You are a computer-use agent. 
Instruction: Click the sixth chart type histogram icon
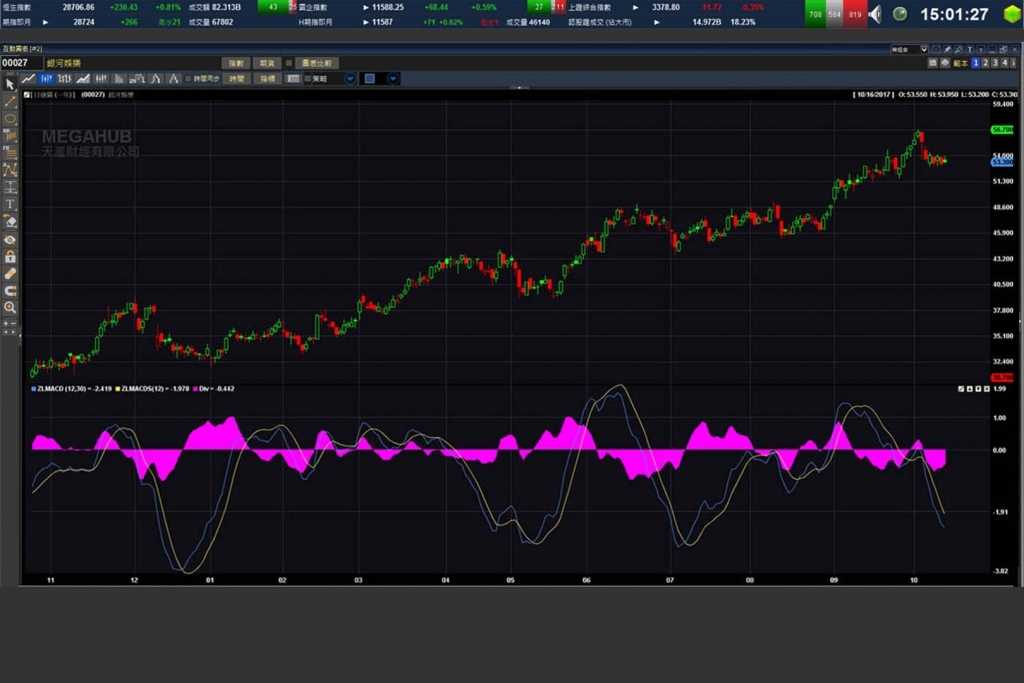coord(119,79)
